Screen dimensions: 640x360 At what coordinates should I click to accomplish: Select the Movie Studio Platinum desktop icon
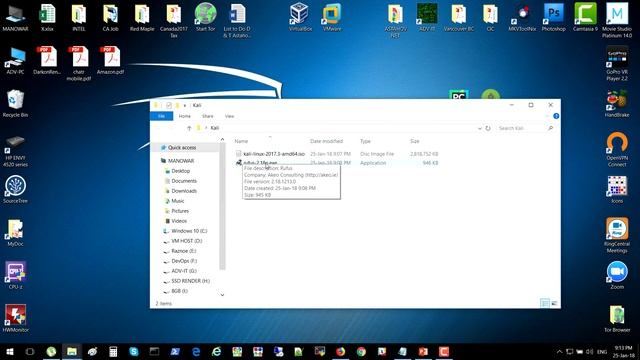pos(617,20)
